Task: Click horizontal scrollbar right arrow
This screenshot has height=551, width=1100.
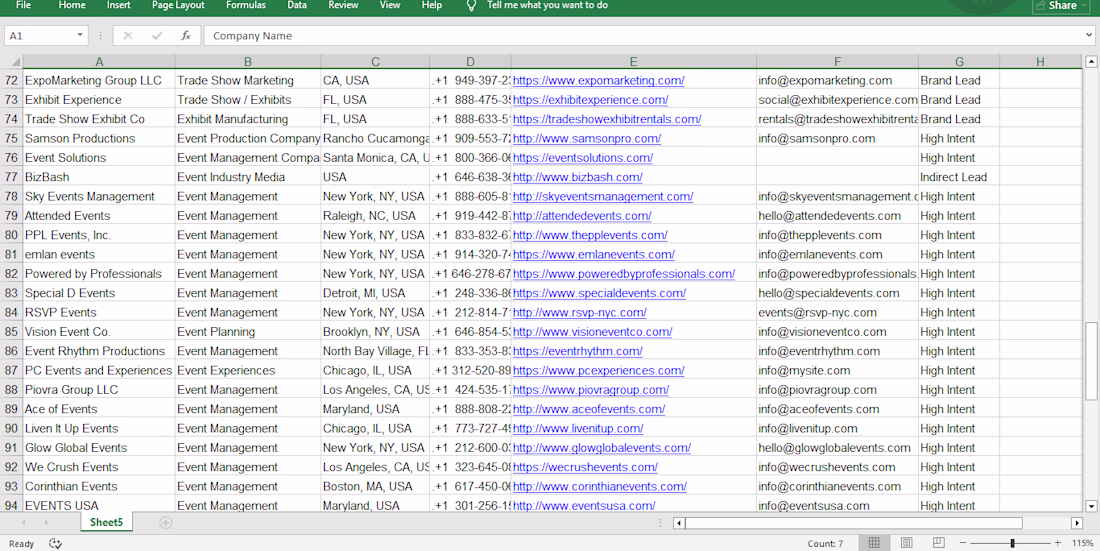Action: [1077, 523]
